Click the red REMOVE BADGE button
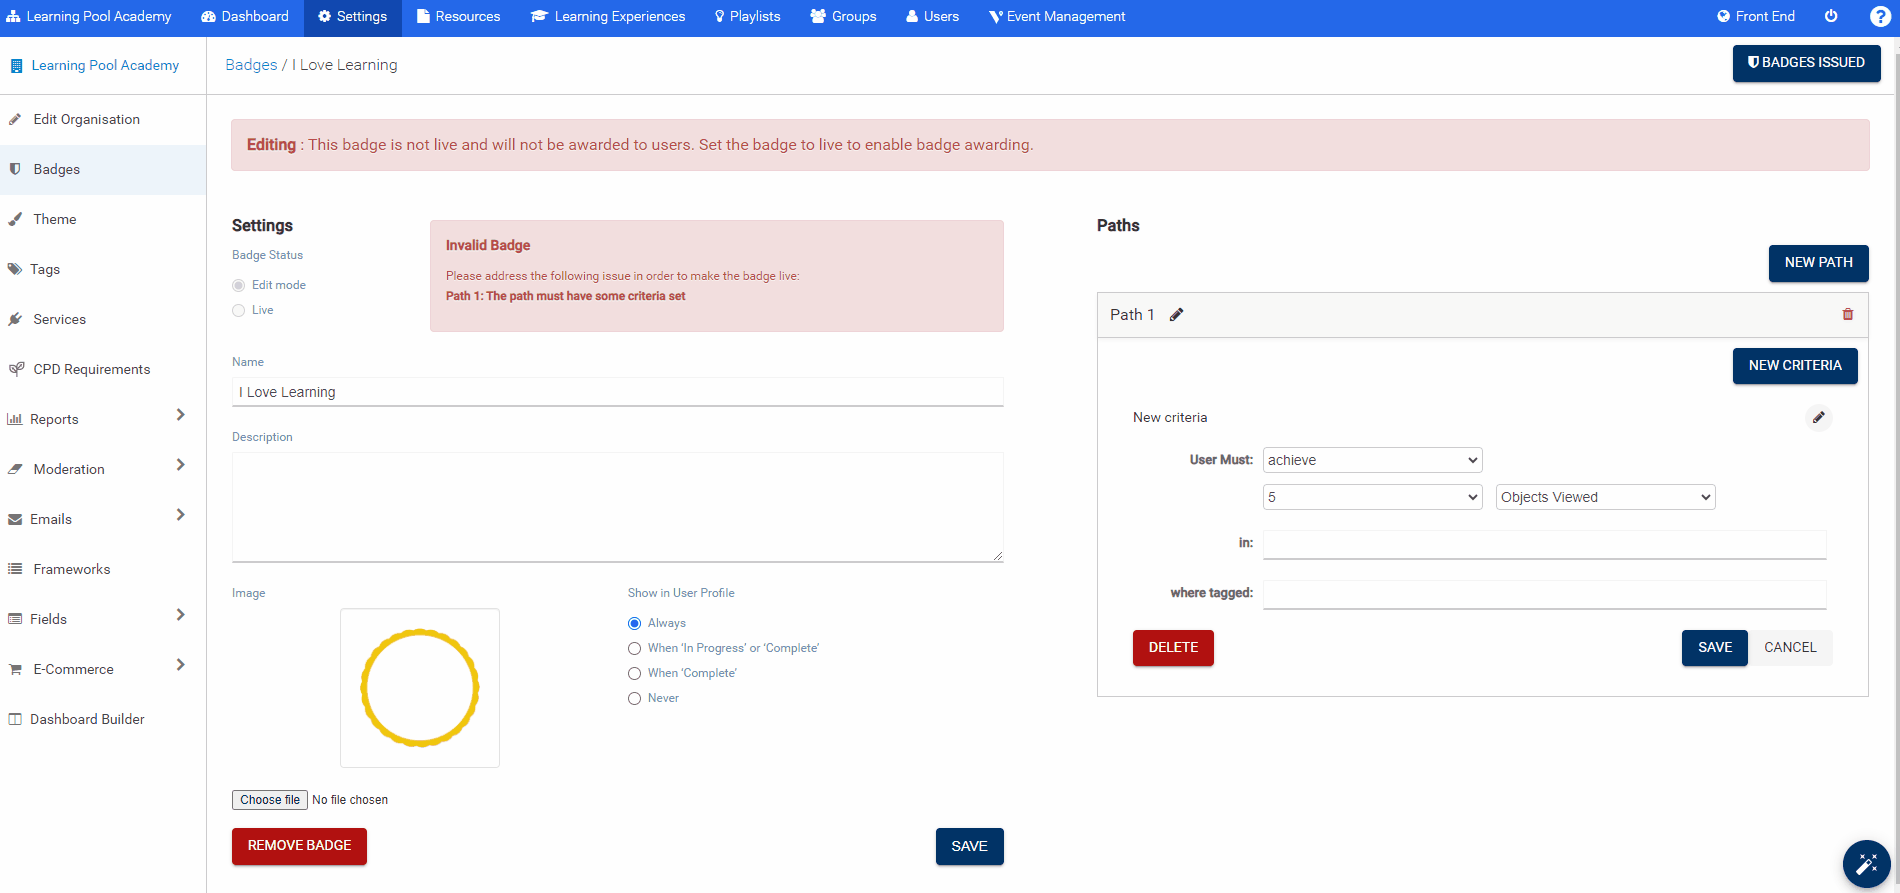 (299, 846)
